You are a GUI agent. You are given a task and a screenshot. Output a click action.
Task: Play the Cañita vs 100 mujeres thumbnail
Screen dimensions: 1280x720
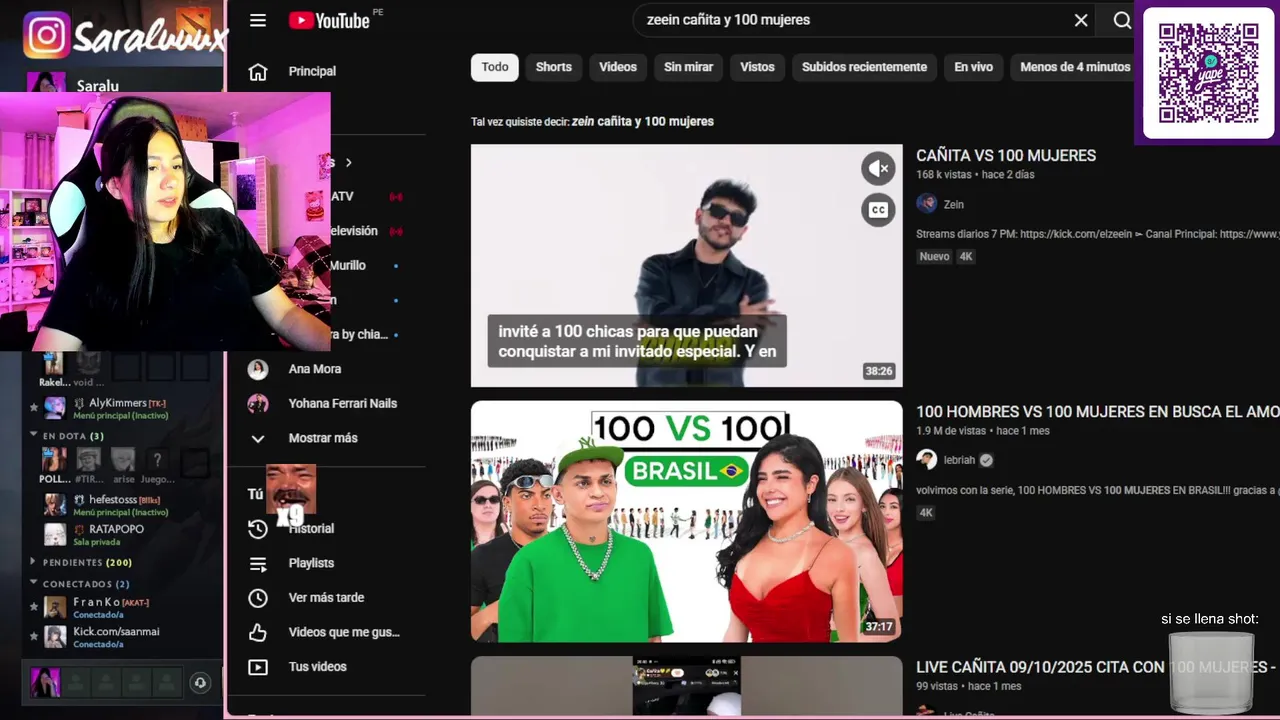(686, 266)
